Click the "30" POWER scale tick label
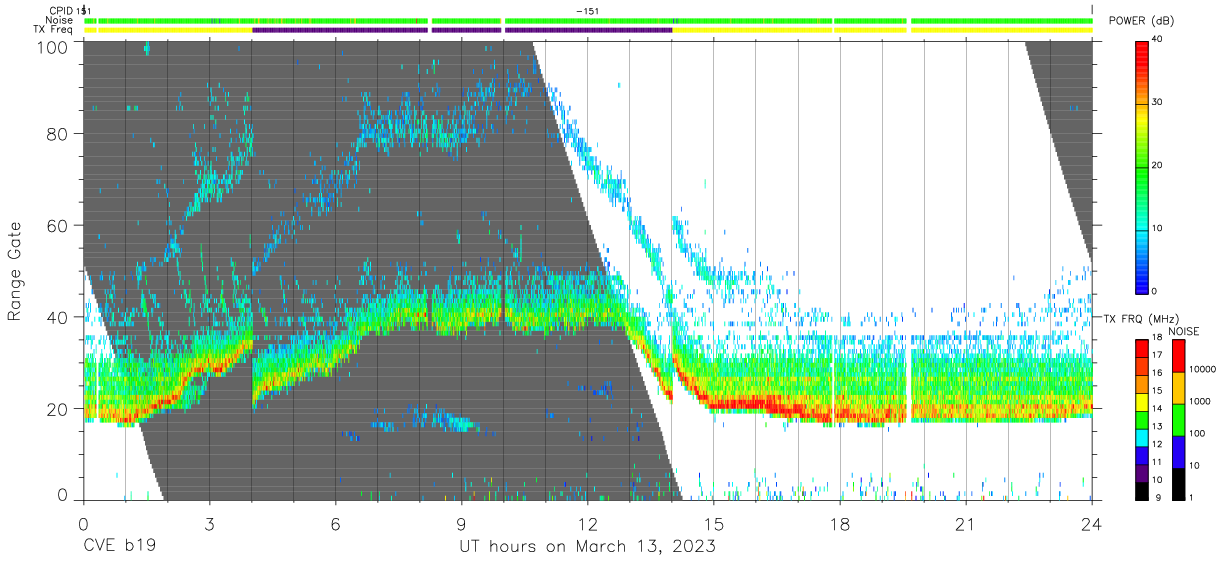Image resolution: width=1228 pixels, height=567 pixels. tap(1159, 103)
